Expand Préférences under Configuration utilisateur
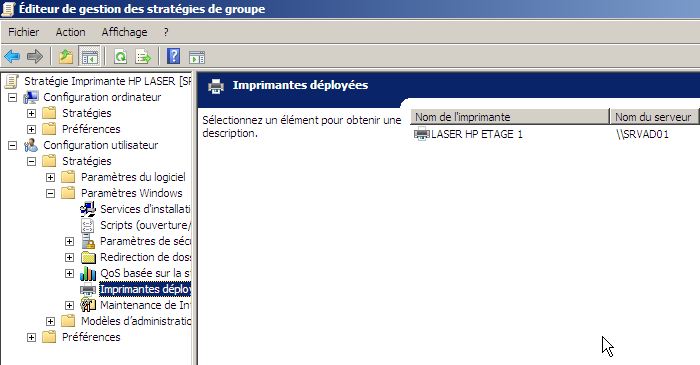This screenshot has width=700, height=365. pyautogui.click(x=31, y=337)
